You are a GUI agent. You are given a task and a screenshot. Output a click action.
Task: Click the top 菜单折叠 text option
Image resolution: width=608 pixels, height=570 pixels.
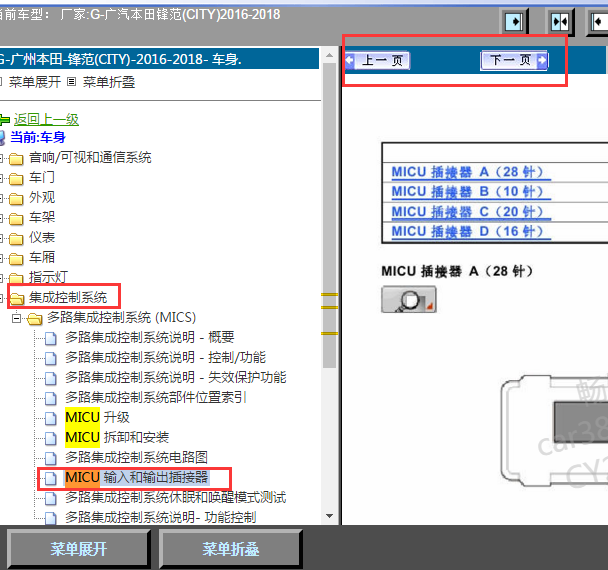[x=109, y=82]
